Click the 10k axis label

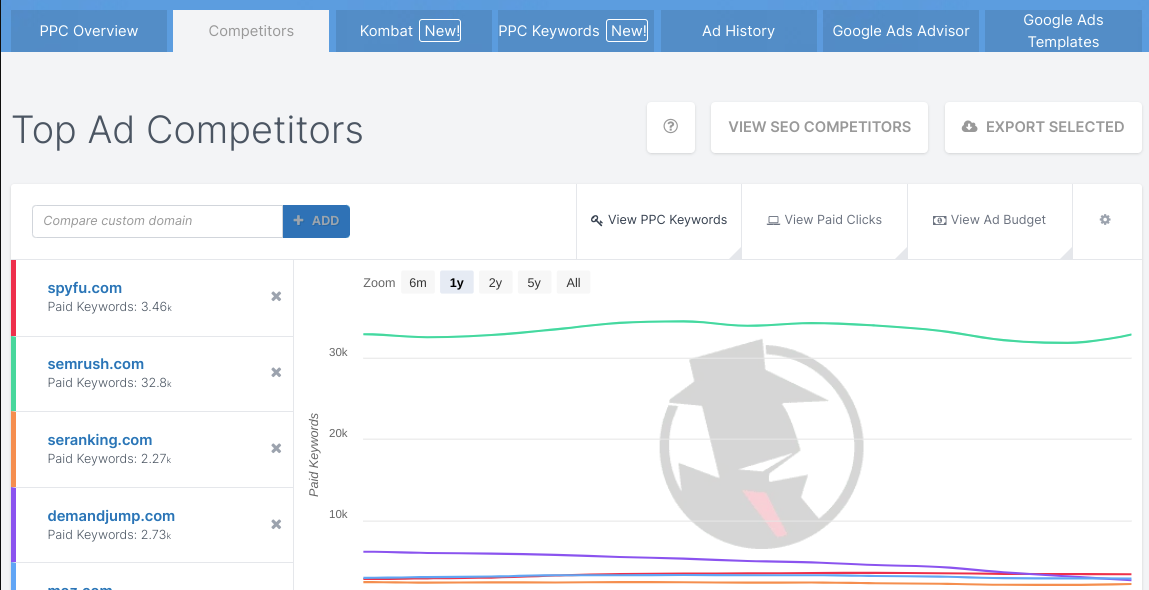tap(338, 515)
